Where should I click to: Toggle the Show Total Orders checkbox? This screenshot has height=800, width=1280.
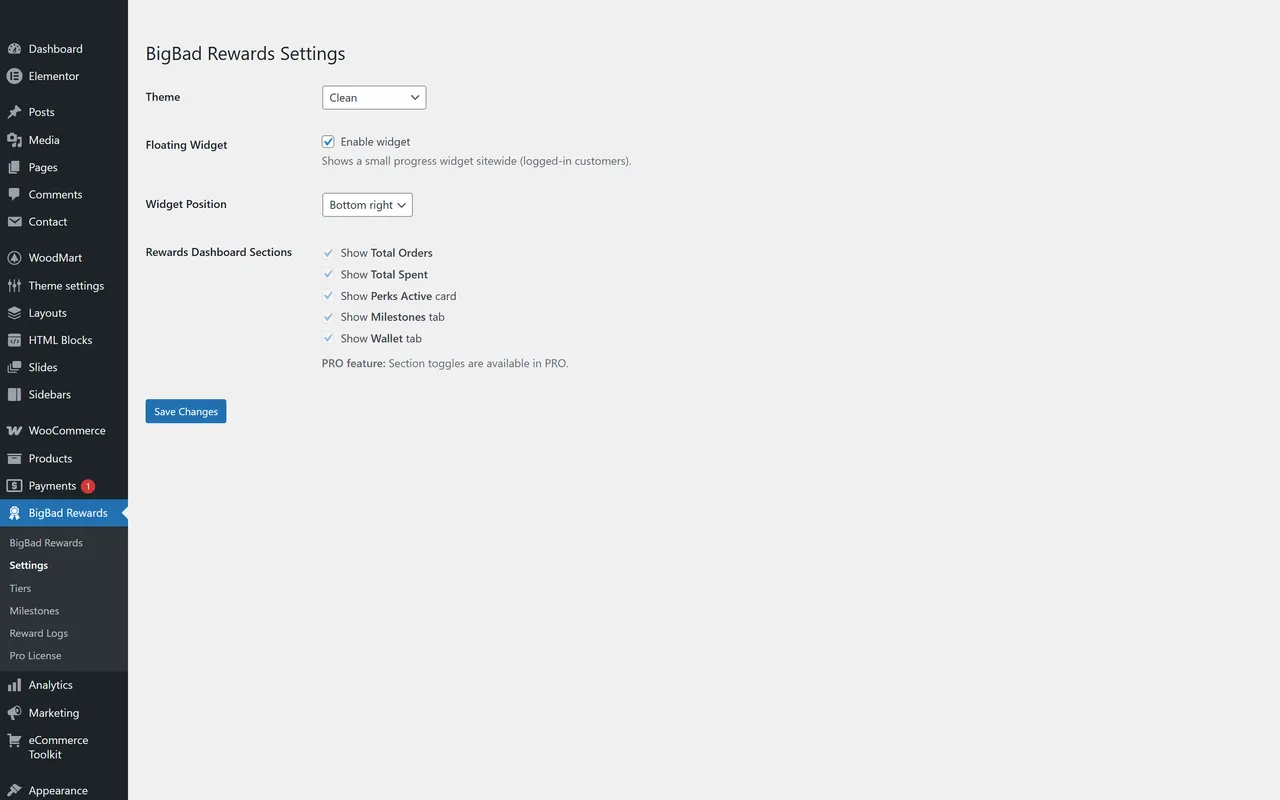(x=328, y=253)
